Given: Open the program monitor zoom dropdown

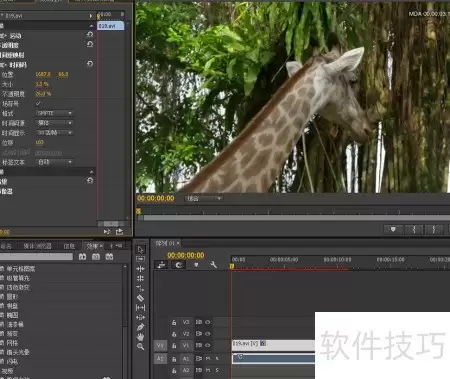Looking at the screenshot, I should [204, 198].
